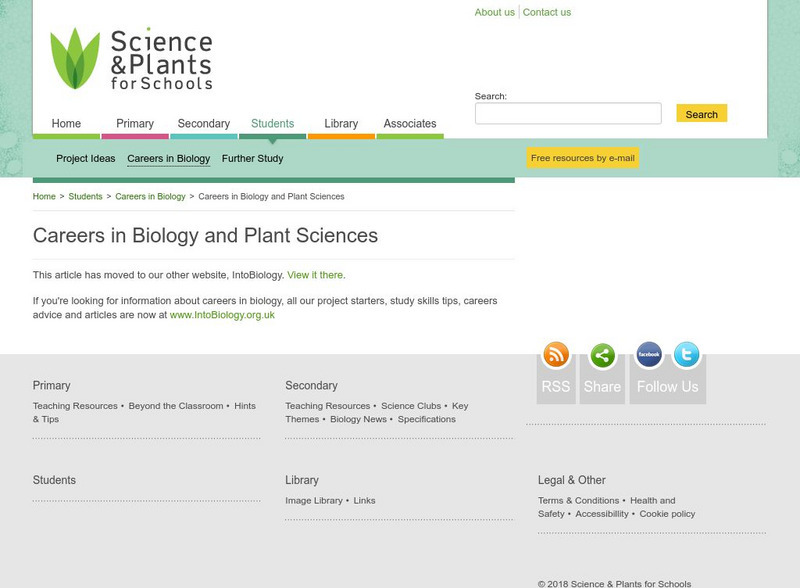Select Careers in Biology in the sub-menu

coord(172,157)
